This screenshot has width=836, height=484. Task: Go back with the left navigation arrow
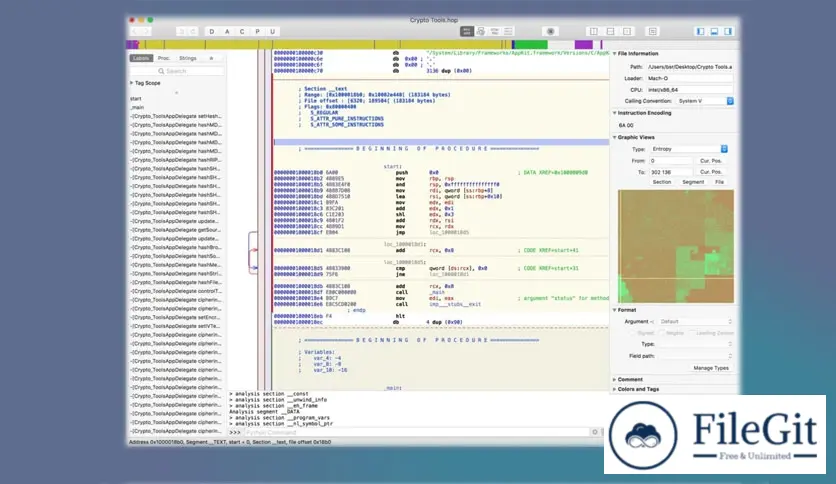[134, 31]
